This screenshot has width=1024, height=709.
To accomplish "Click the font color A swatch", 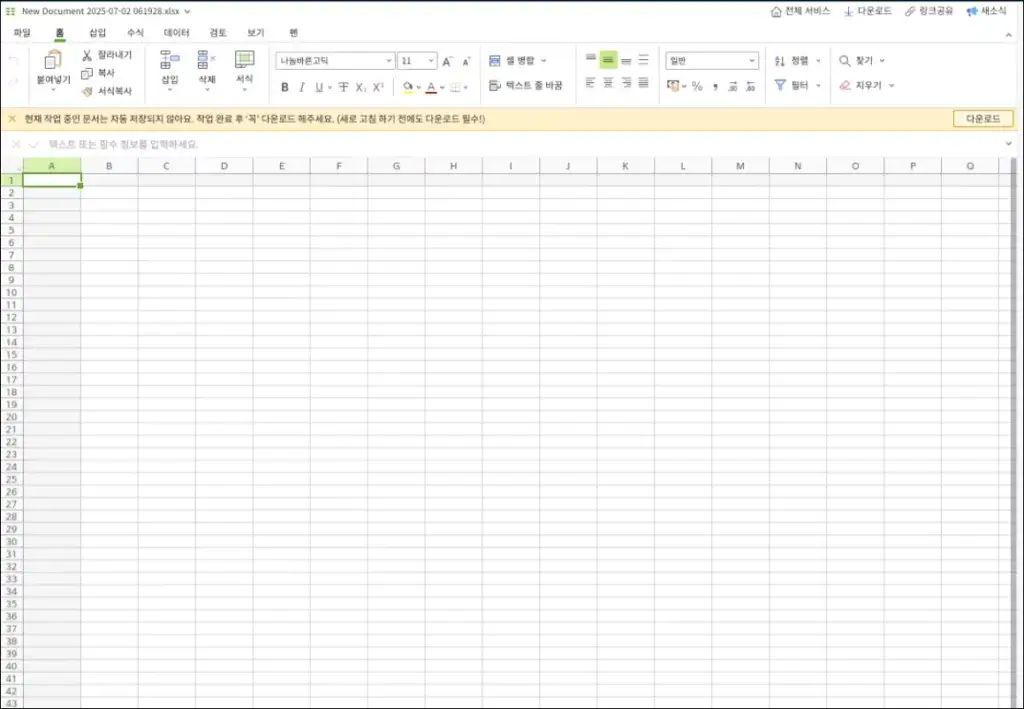I will click(x=431, y=87).
